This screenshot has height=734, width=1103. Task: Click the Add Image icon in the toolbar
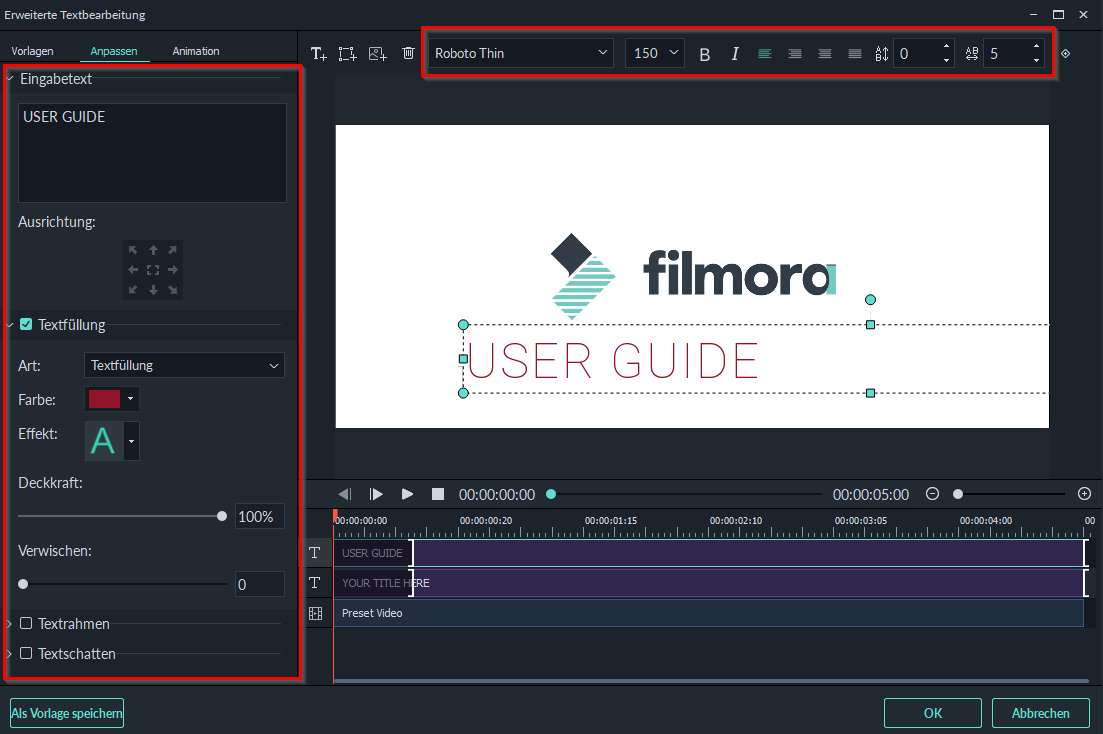(378, 54)
